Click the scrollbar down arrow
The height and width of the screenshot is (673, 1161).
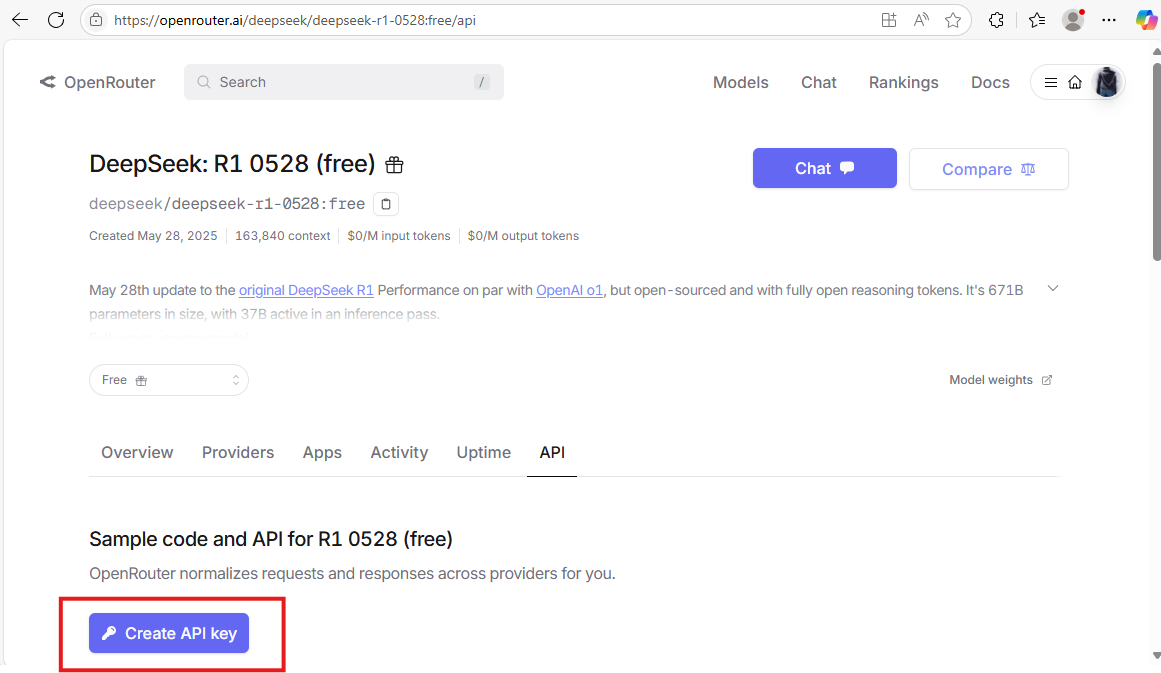pyautogui.click(x=1156, y=655)
